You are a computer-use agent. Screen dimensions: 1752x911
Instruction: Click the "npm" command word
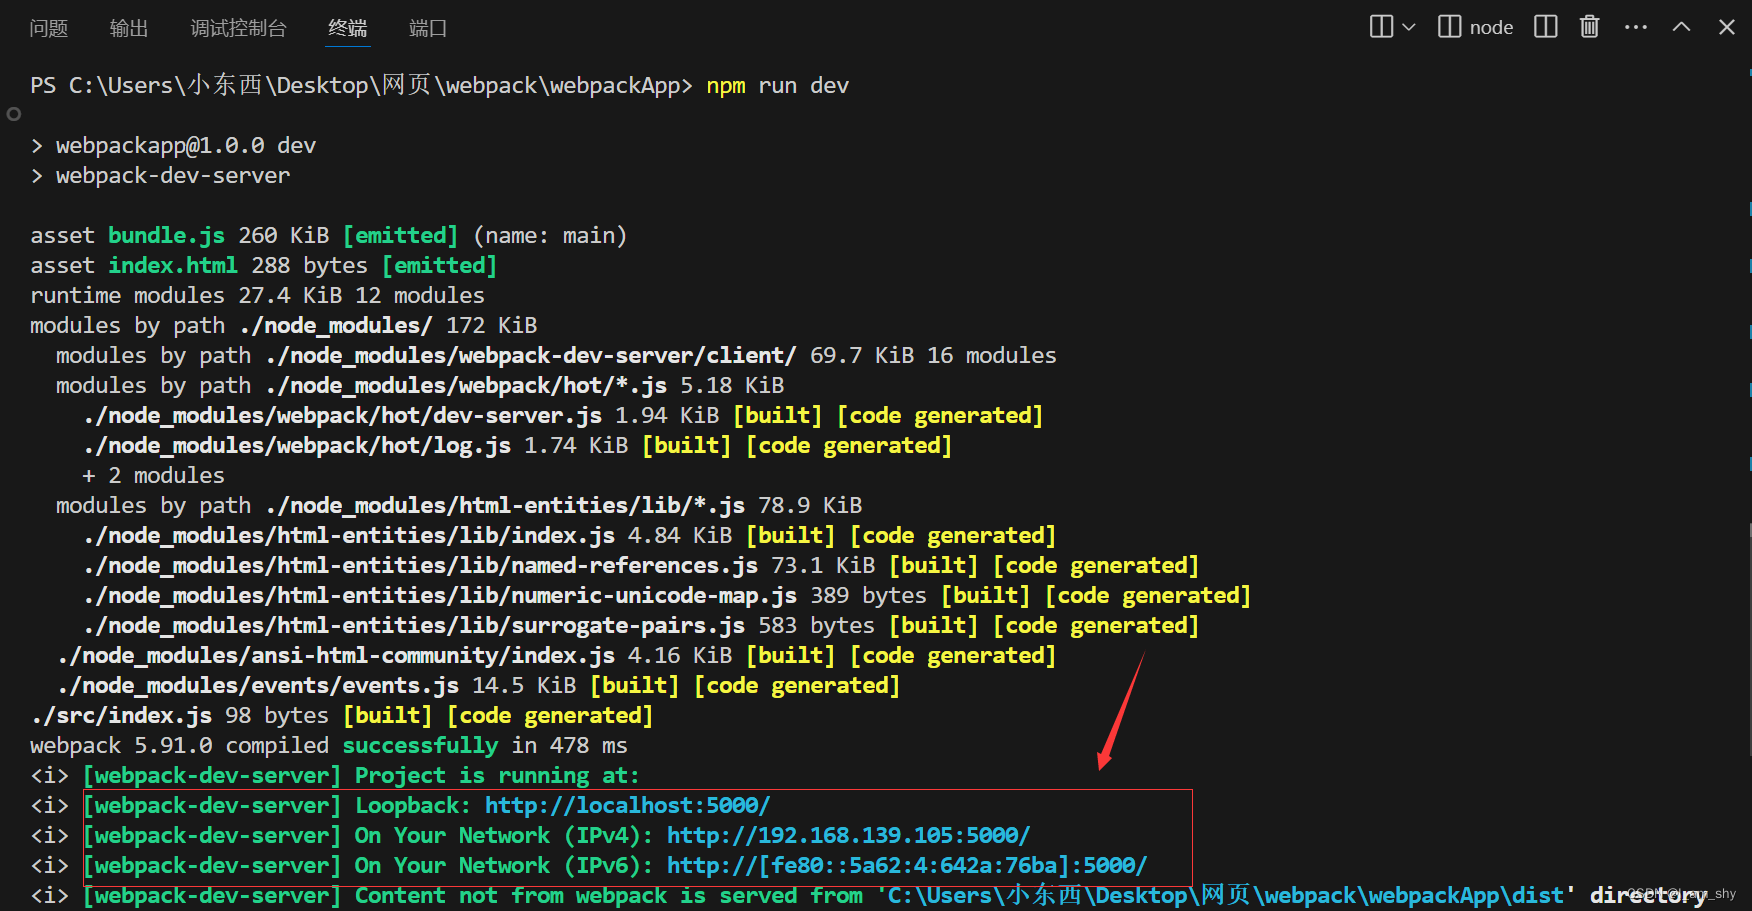(726, 86)
